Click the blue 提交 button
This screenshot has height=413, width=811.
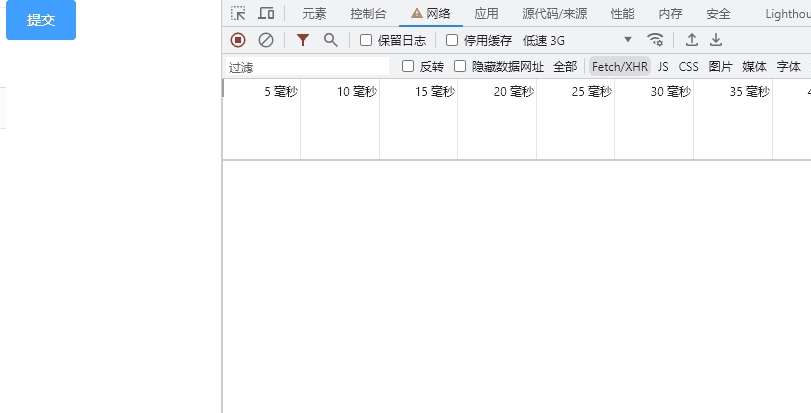pyautogui.click(x=41, y=20)
